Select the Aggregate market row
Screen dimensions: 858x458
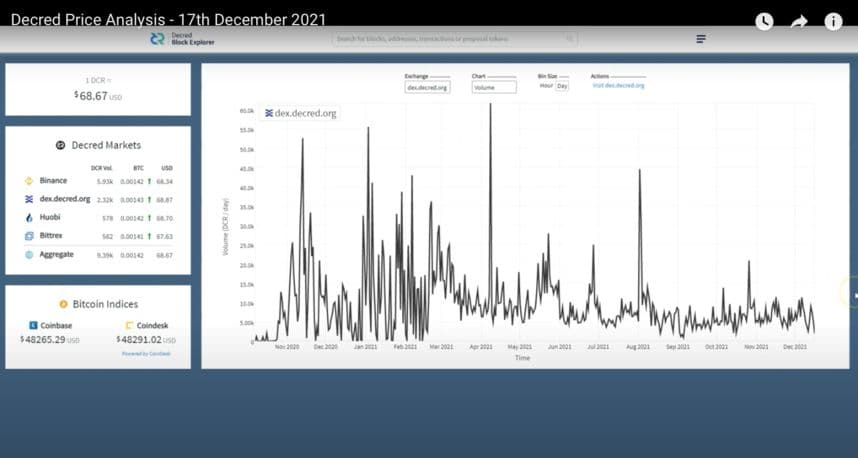tap(98, 255)
